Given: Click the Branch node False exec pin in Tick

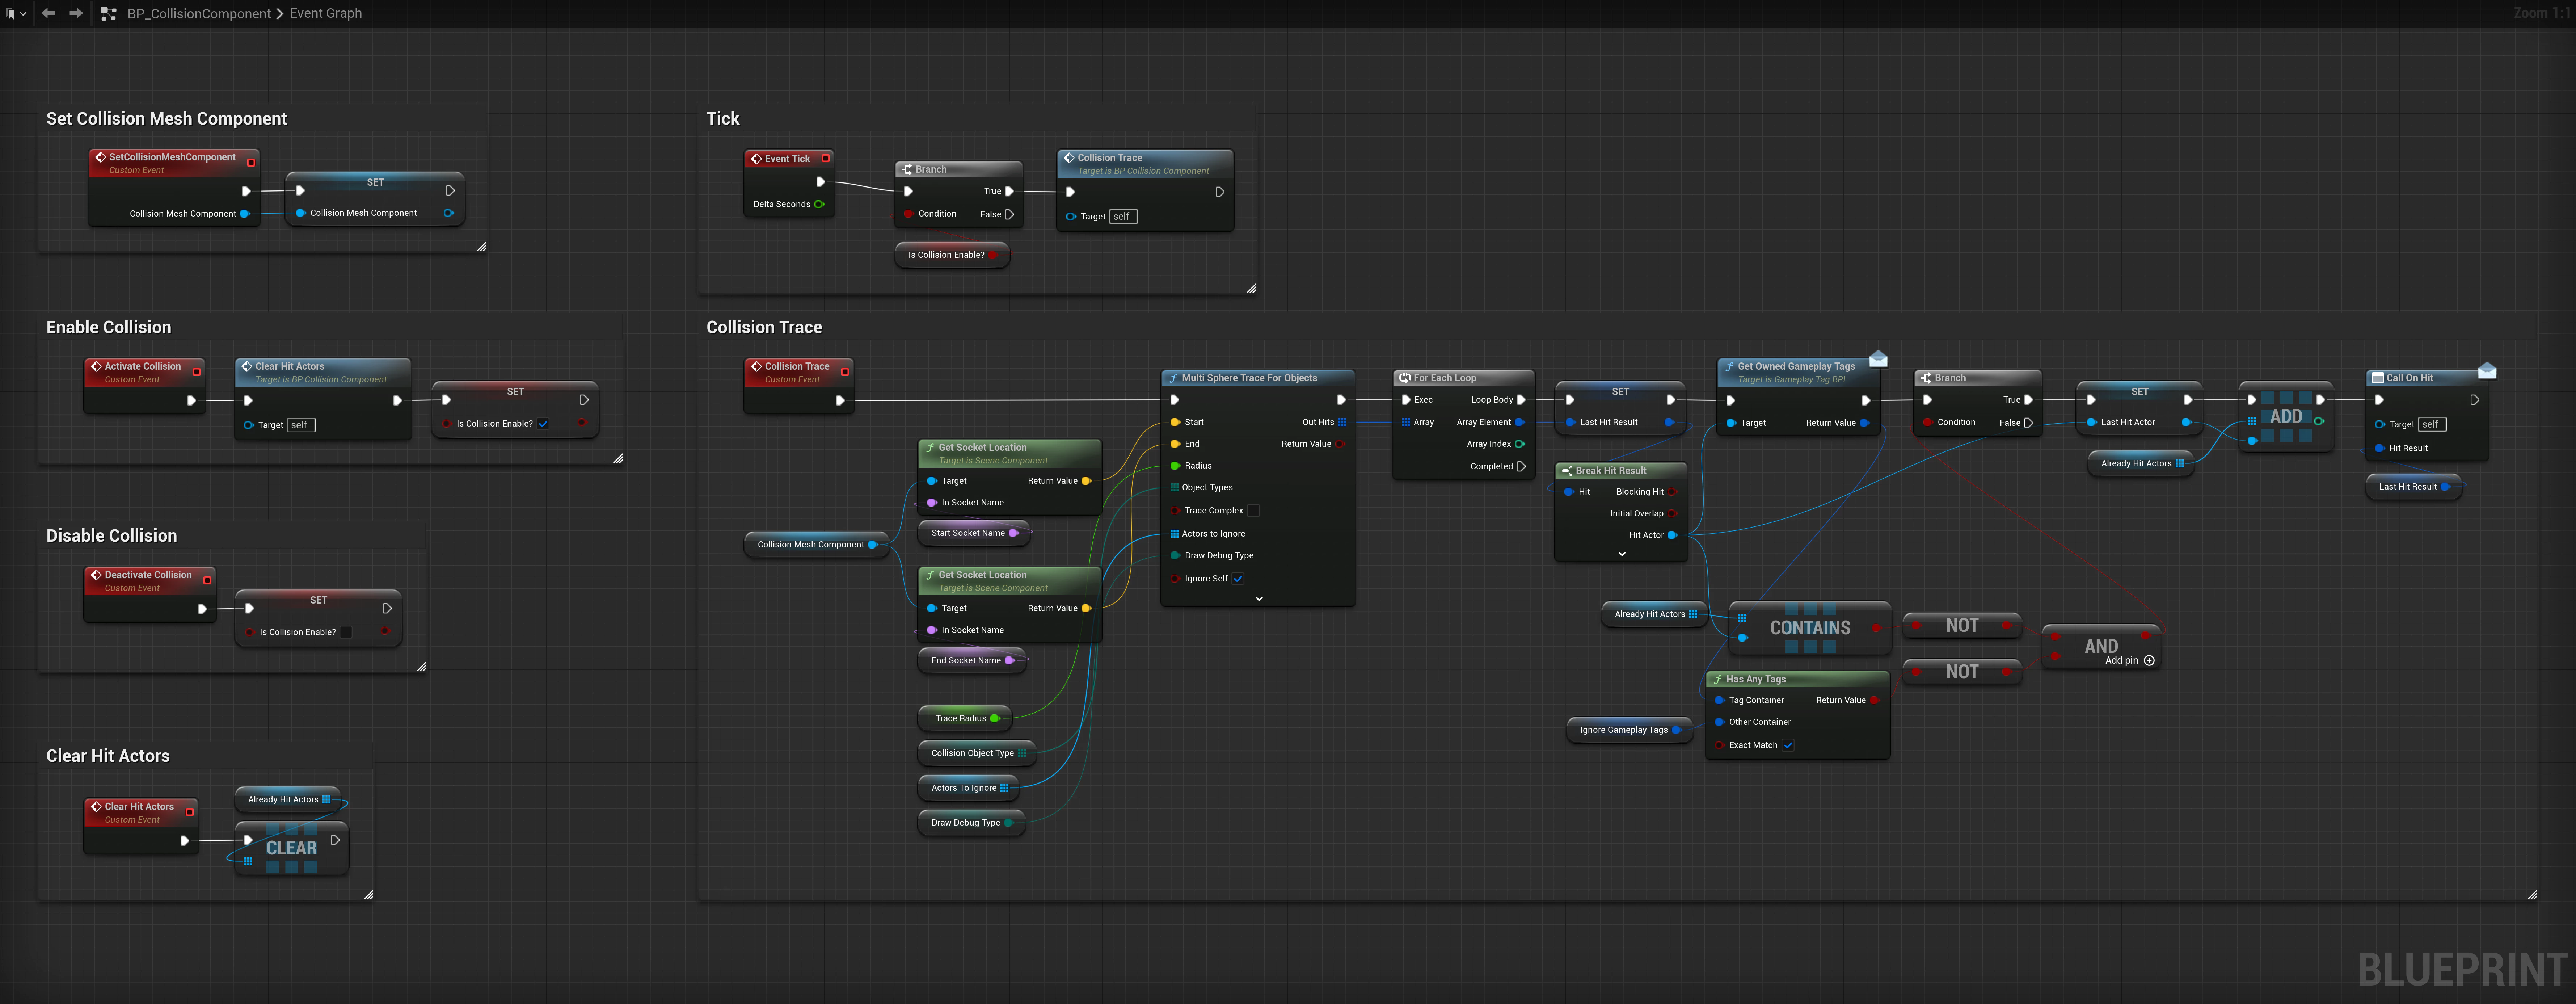Looking at the screenshot, I should point(1010,214).
